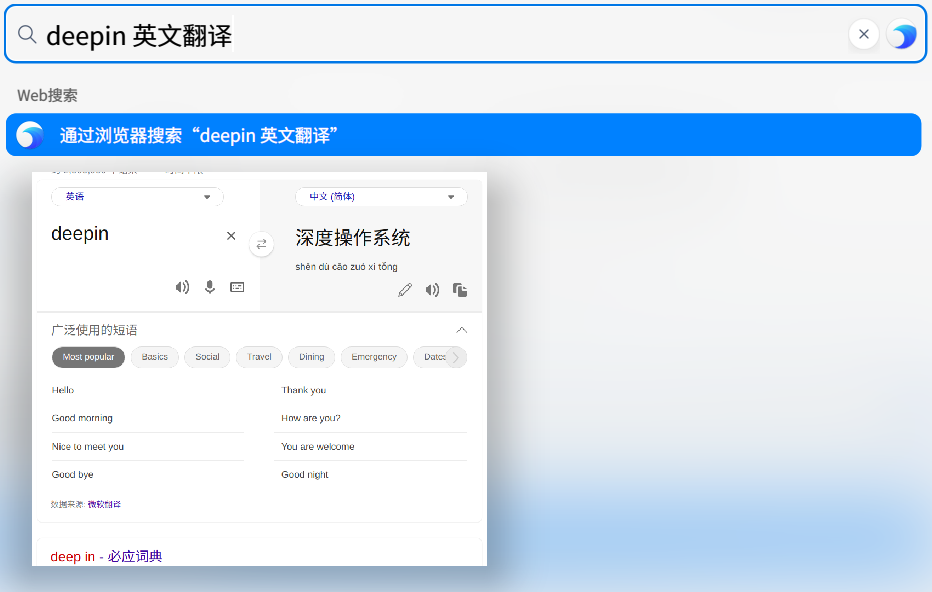
Task: Open the deep in - 必应词典 link
Action: (106, 557)
